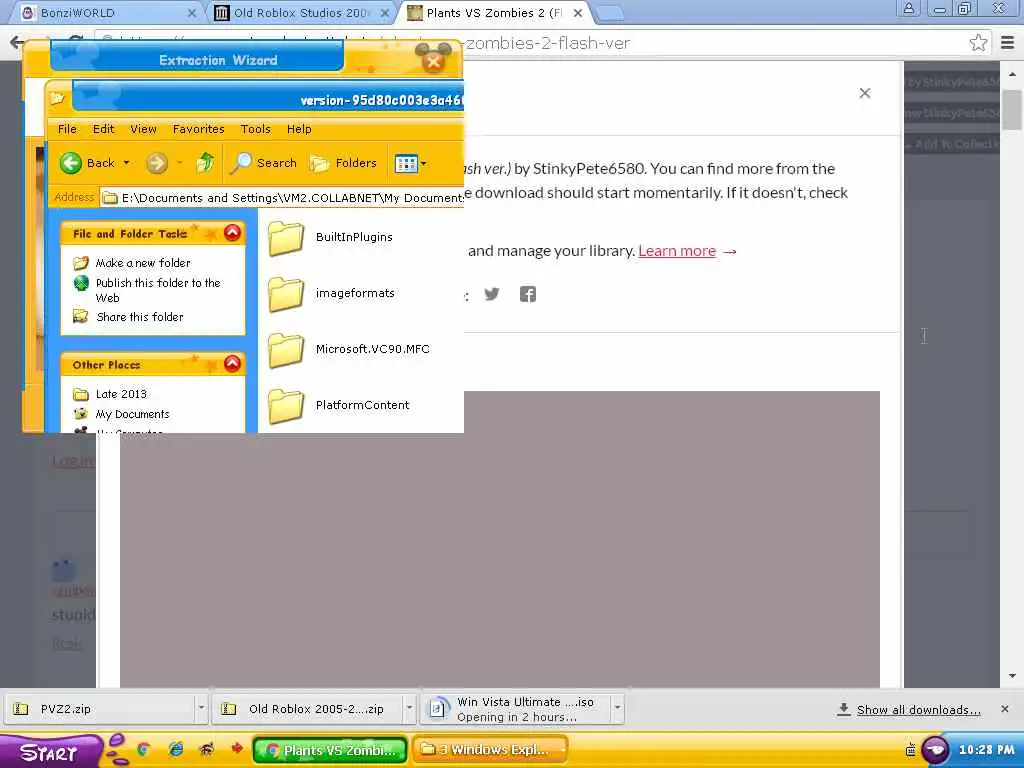Screen dimensions: 1024x768
Task: Click the green Back arrow icon in Explorer
Action: point(71,163)
